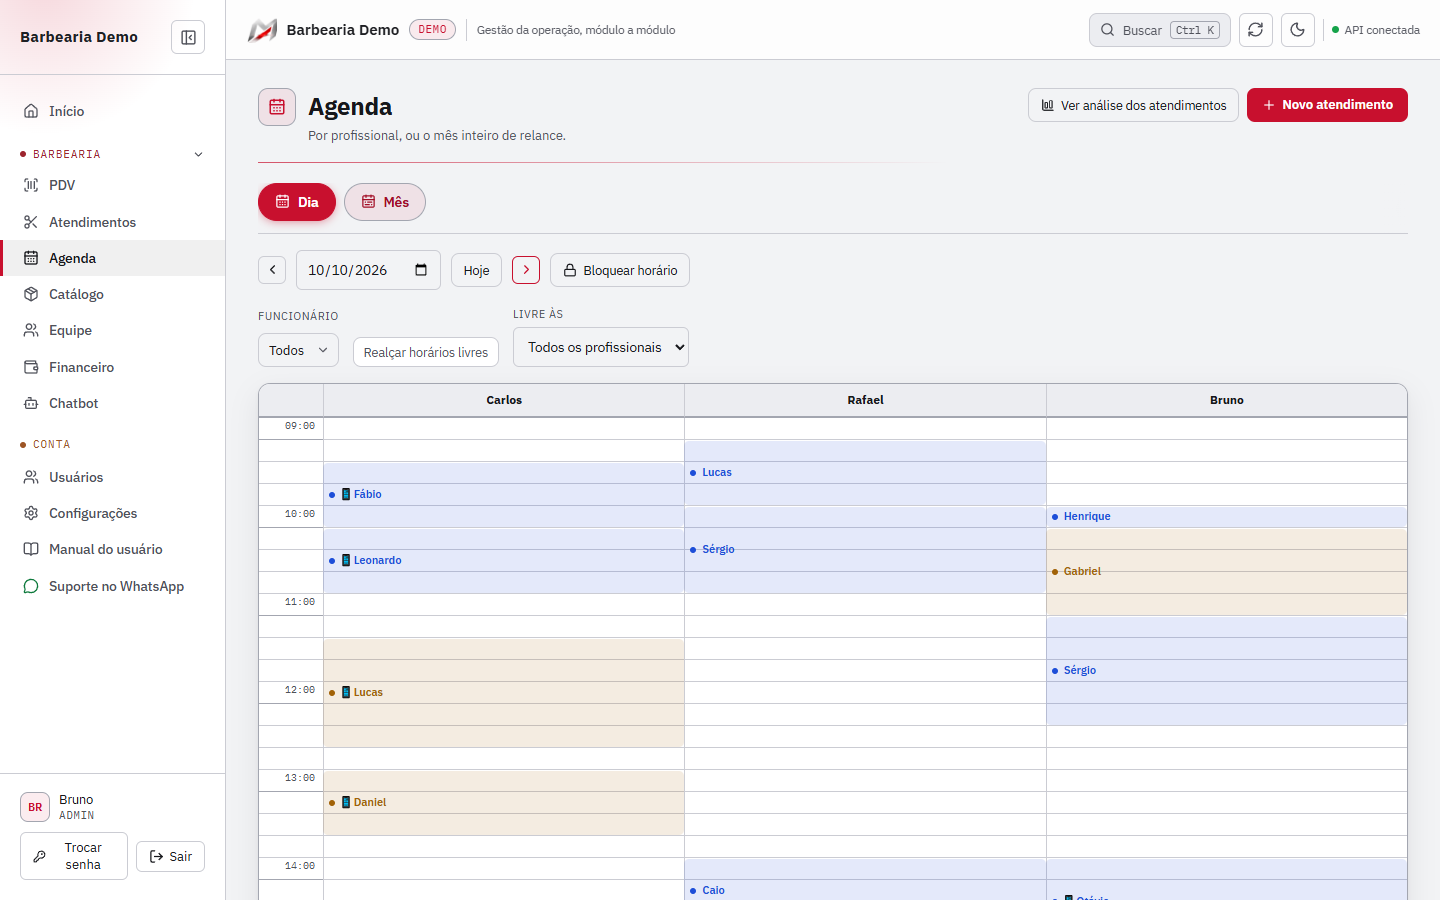Screen dimensions: 1440x900
Task: Open Equipe in the sidebar
Action: (112, 330)
